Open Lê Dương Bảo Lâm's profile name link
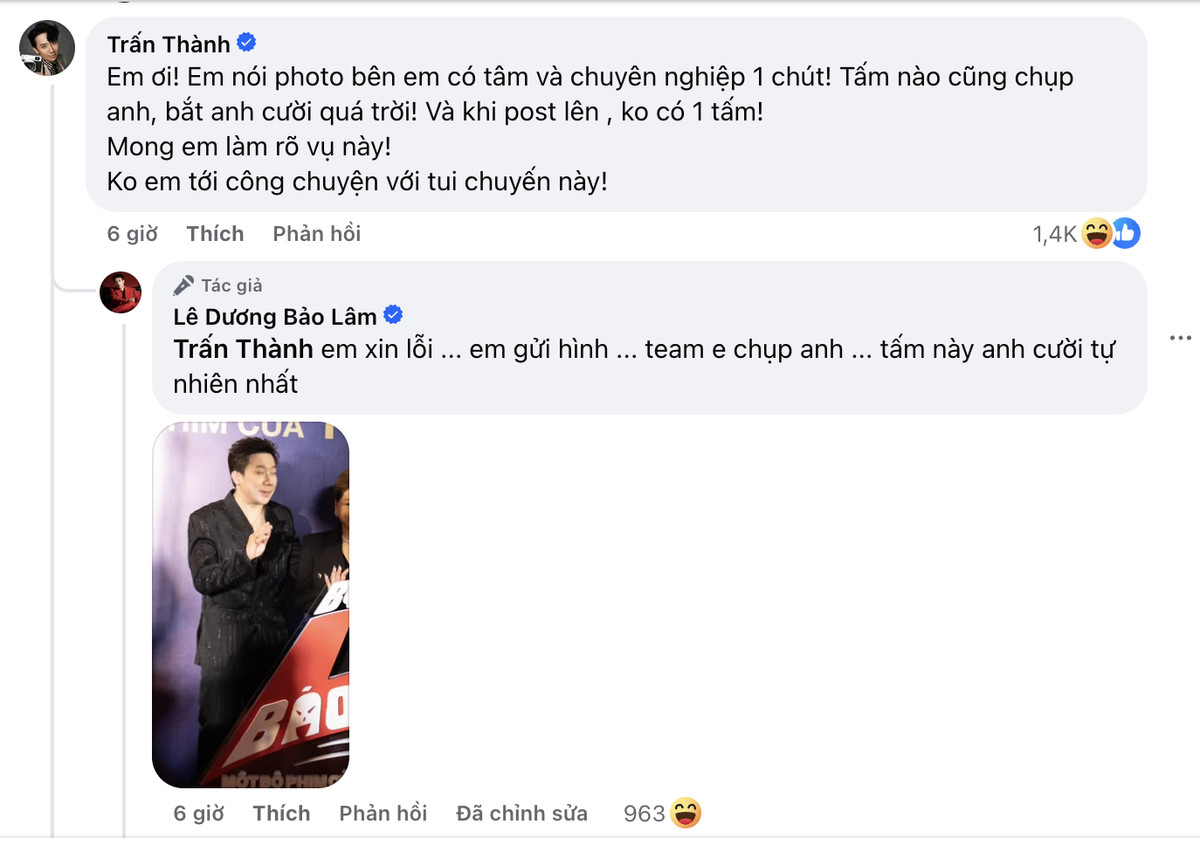The width and height of the screenshot is (1200, 845). click(275, 317)
